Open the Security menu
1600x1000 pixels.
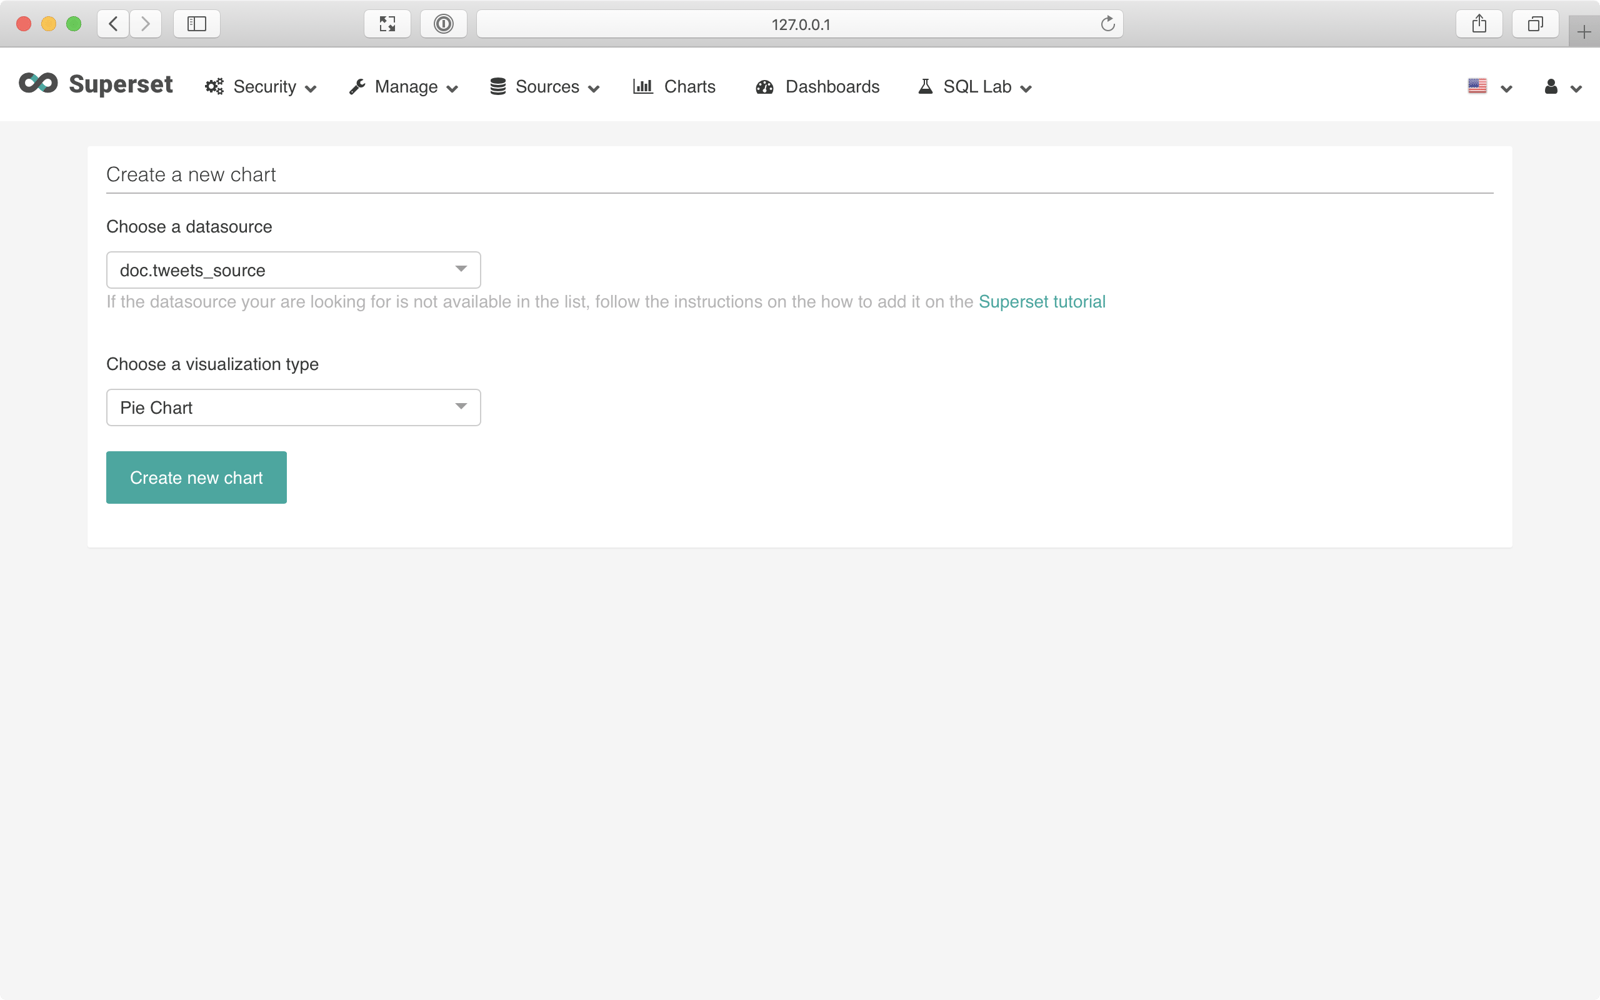[x=261, y=87]
